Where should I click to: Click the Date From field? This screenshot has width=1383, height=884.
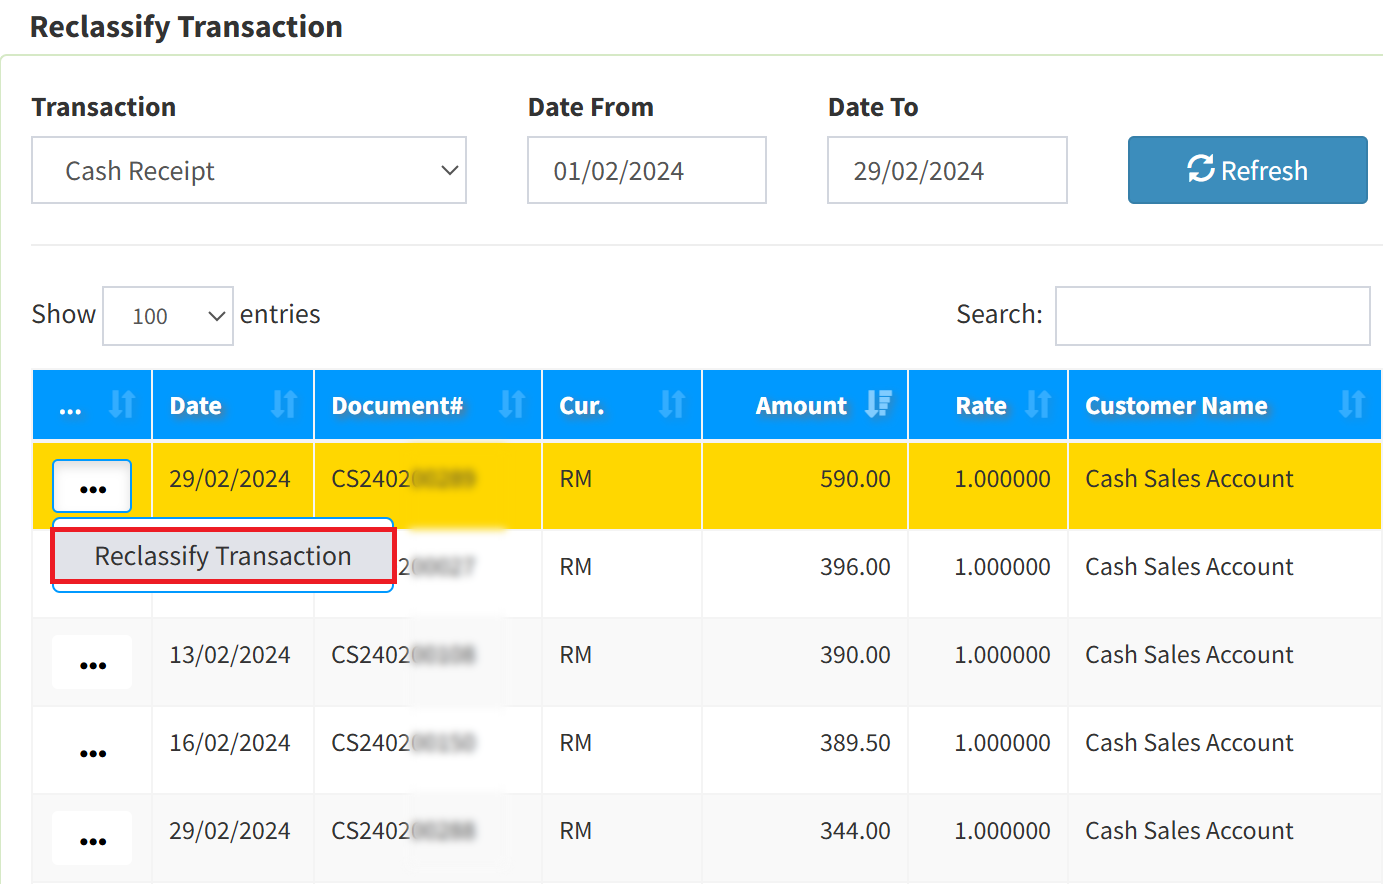click(x=646, y=170)
